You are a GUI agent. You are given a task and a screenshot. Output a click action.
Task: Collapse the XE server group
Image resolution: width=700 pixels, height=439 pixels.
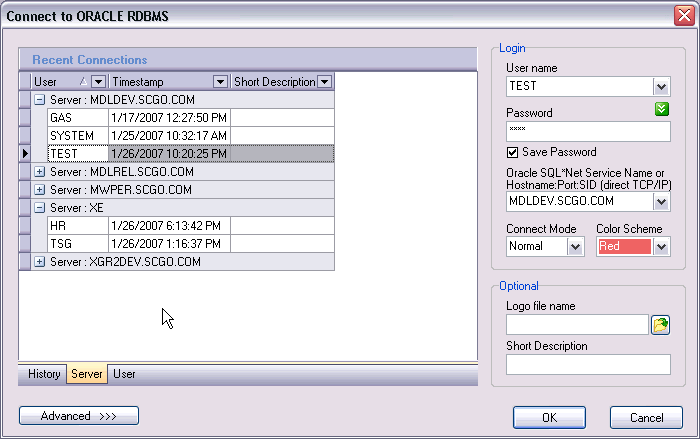(40, 208)
